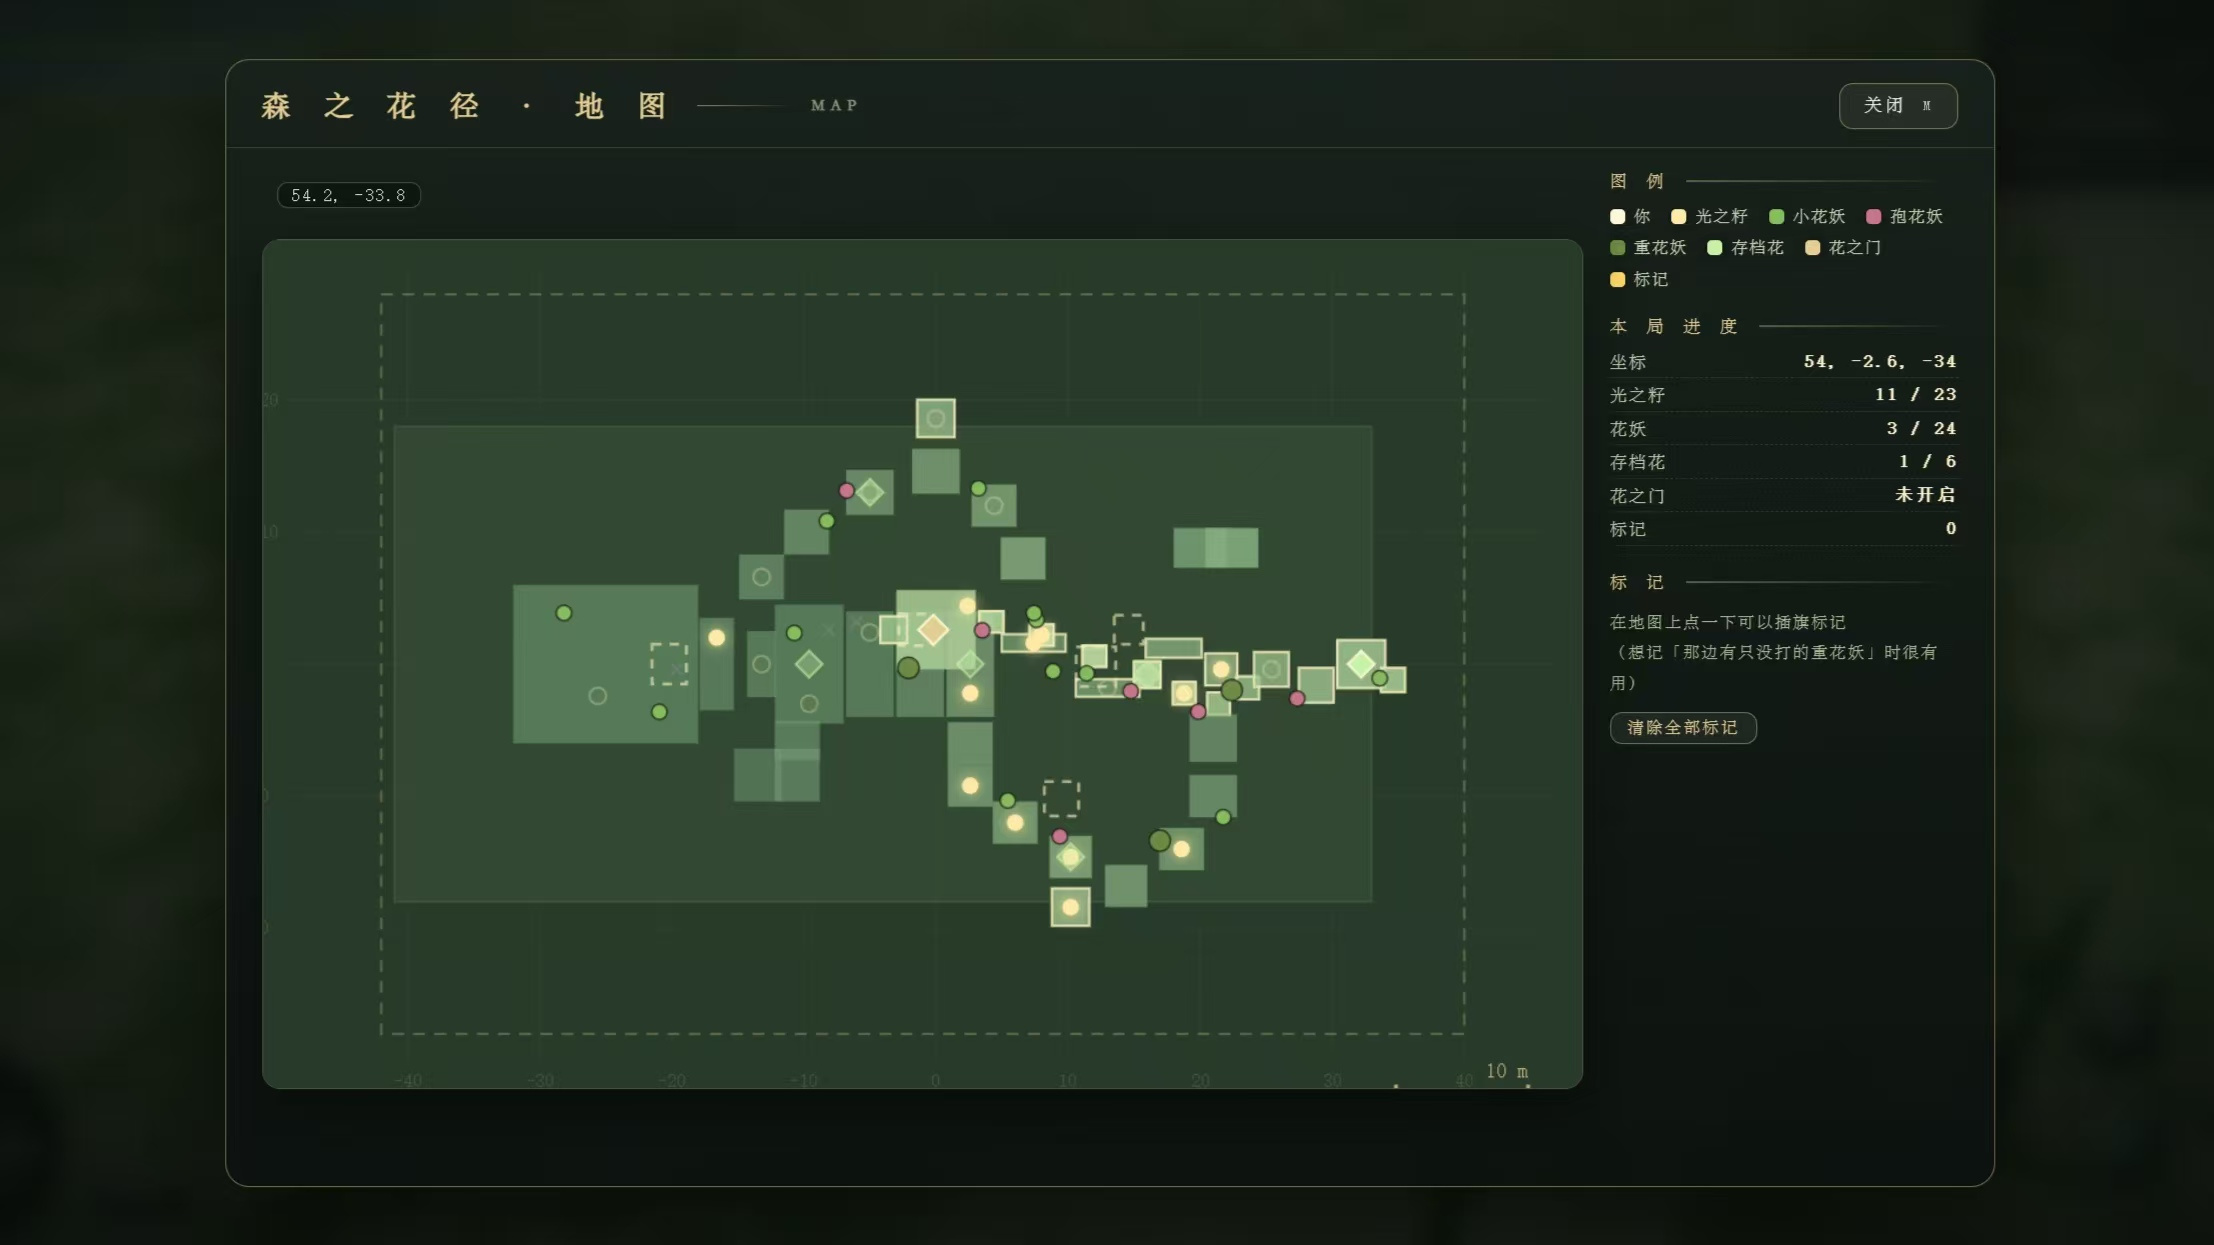Click the small flower demon at bottom-right of large left room
This screenshot has width=2214, height=1245.
[x=659, y=711]
